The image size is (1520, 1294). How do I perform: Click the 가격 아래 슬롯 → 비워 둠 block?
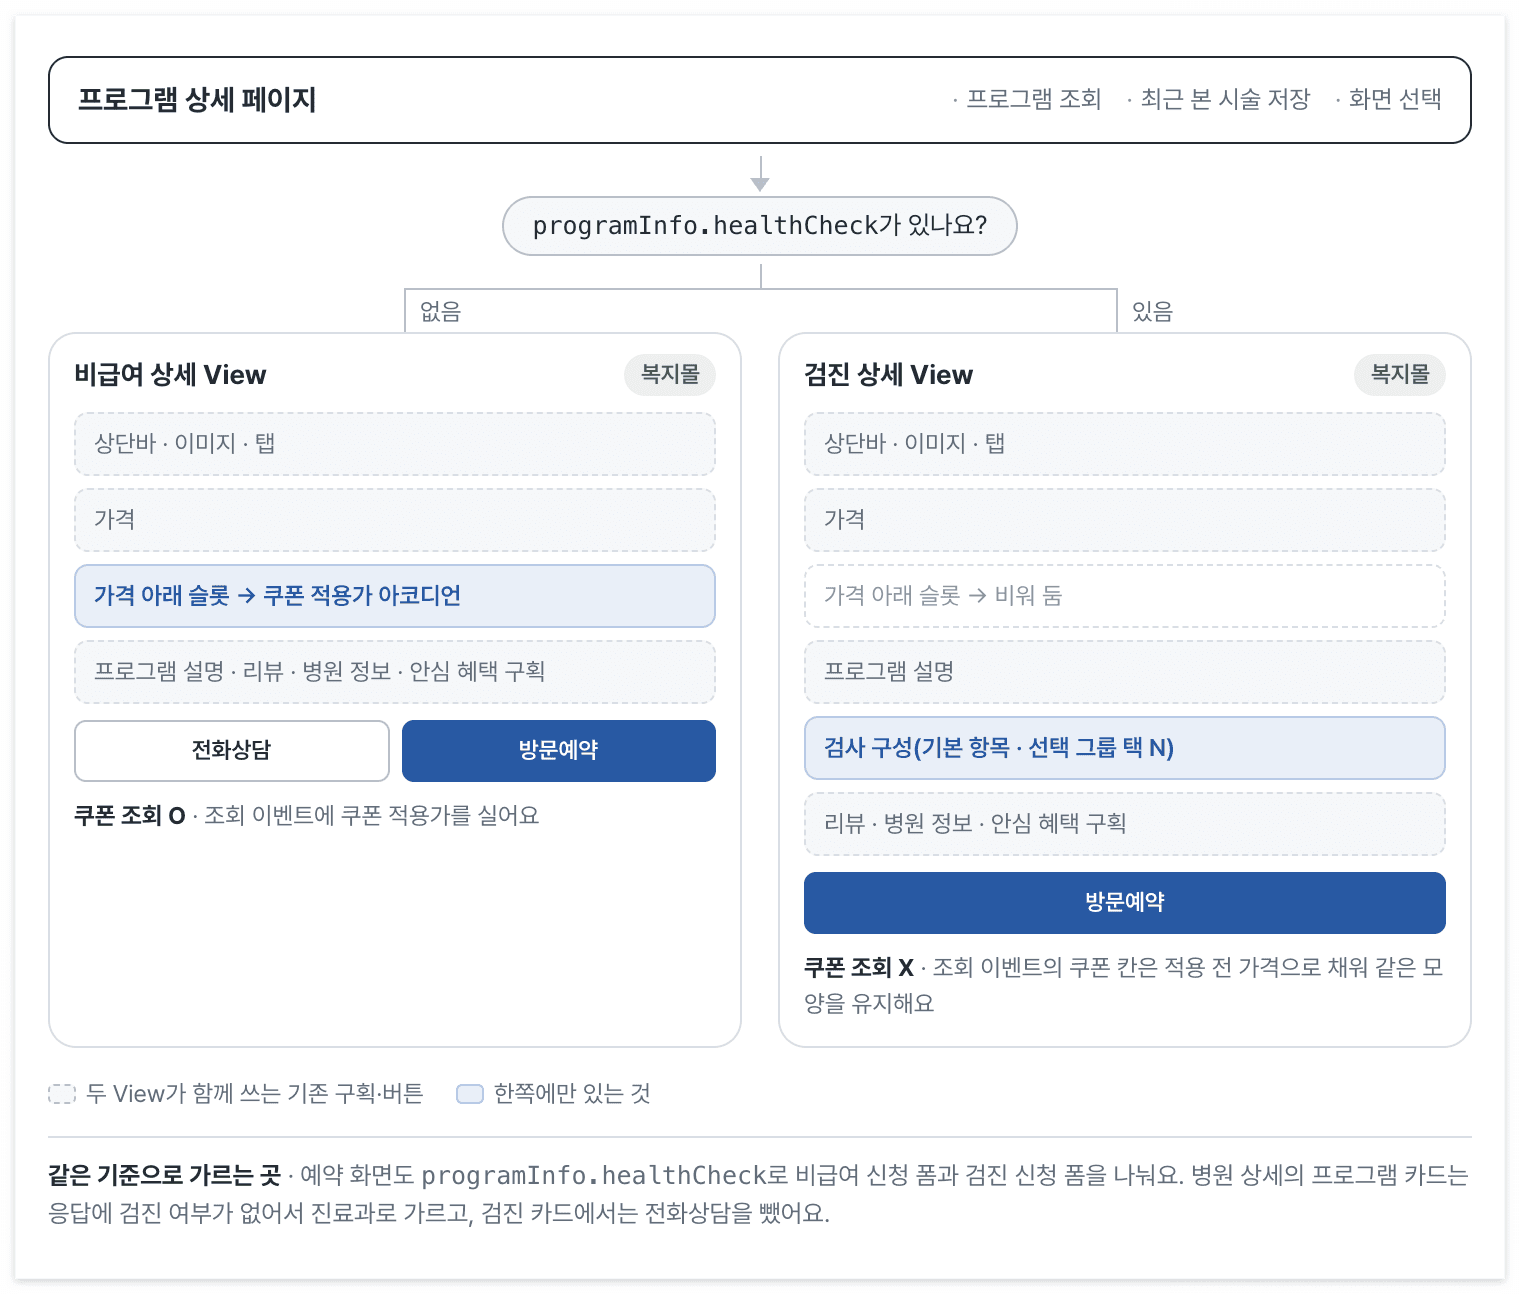1125,596
